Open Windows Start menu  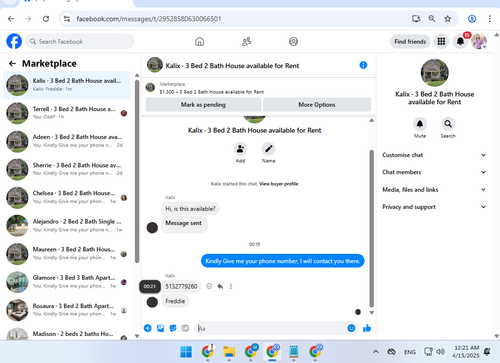[186, 352]
